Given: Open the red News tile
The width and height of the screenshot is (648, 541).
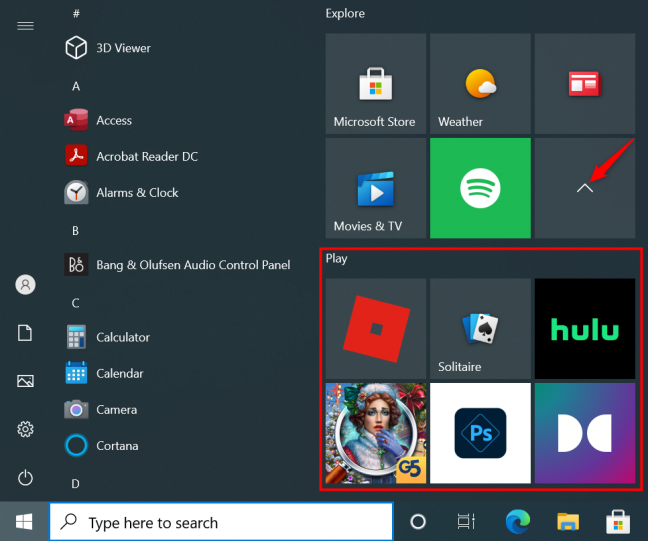Looking at the screenshot, I should [x=585, y=84].
